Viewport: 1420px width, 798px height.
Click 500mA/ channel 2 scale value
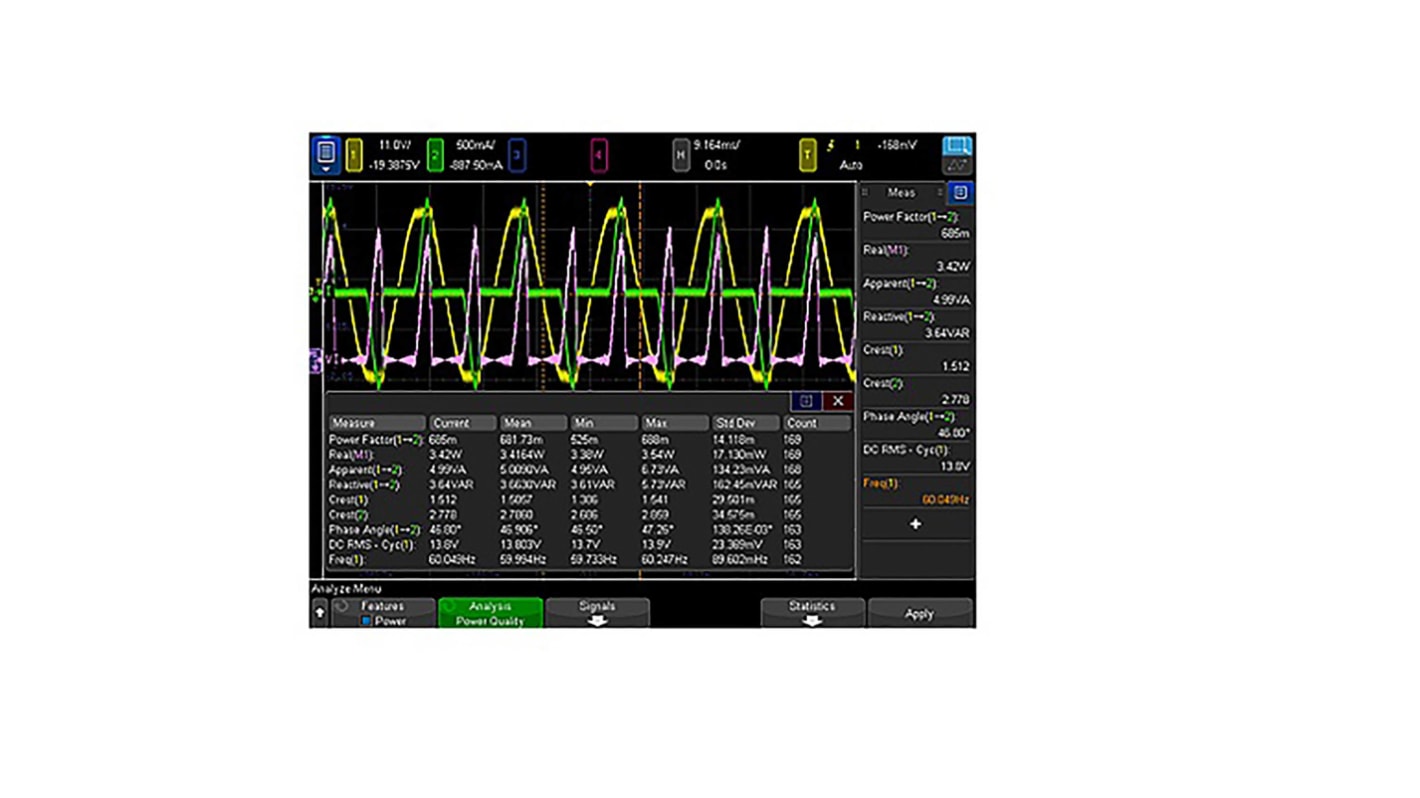pos(475,146)
